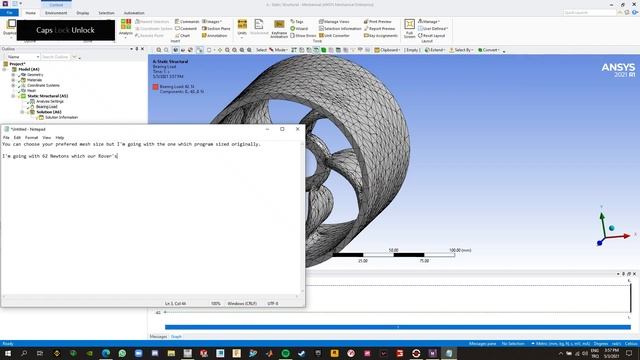
Task: Switch to Graph tab at bottom
Action: (x=176, y=337)
